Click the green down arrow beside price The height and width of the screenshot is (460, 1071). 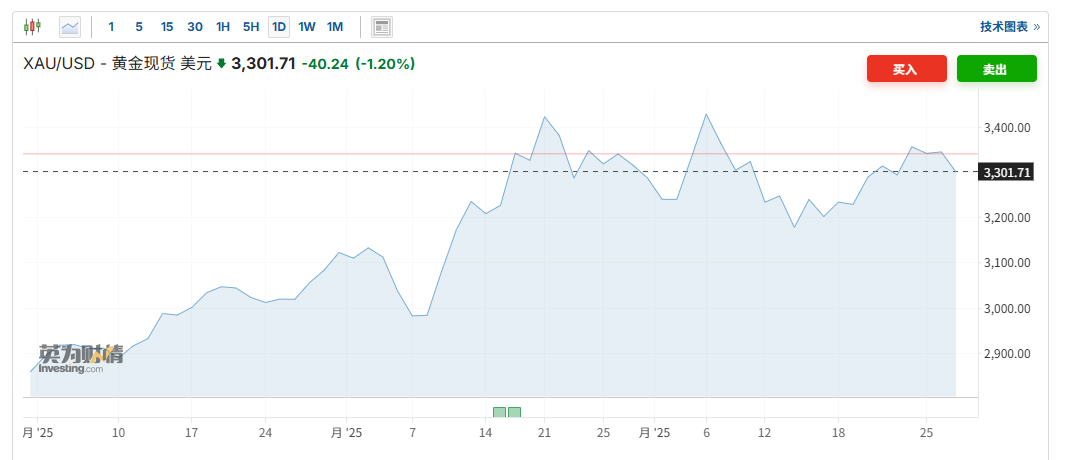click(221, 64)
